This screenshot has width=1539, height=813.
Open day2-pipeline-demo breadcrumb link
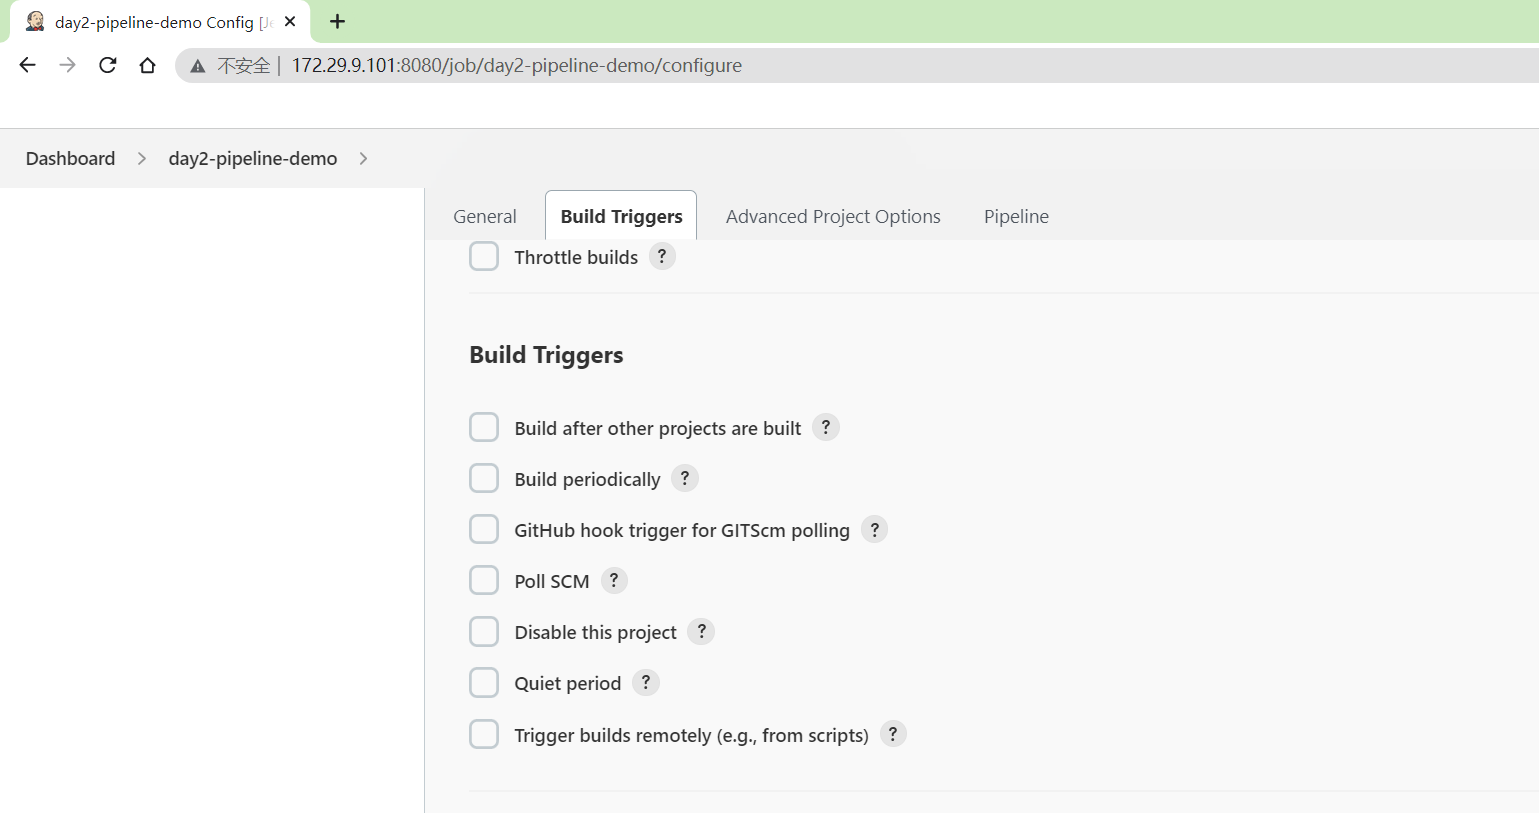(253, 158)
